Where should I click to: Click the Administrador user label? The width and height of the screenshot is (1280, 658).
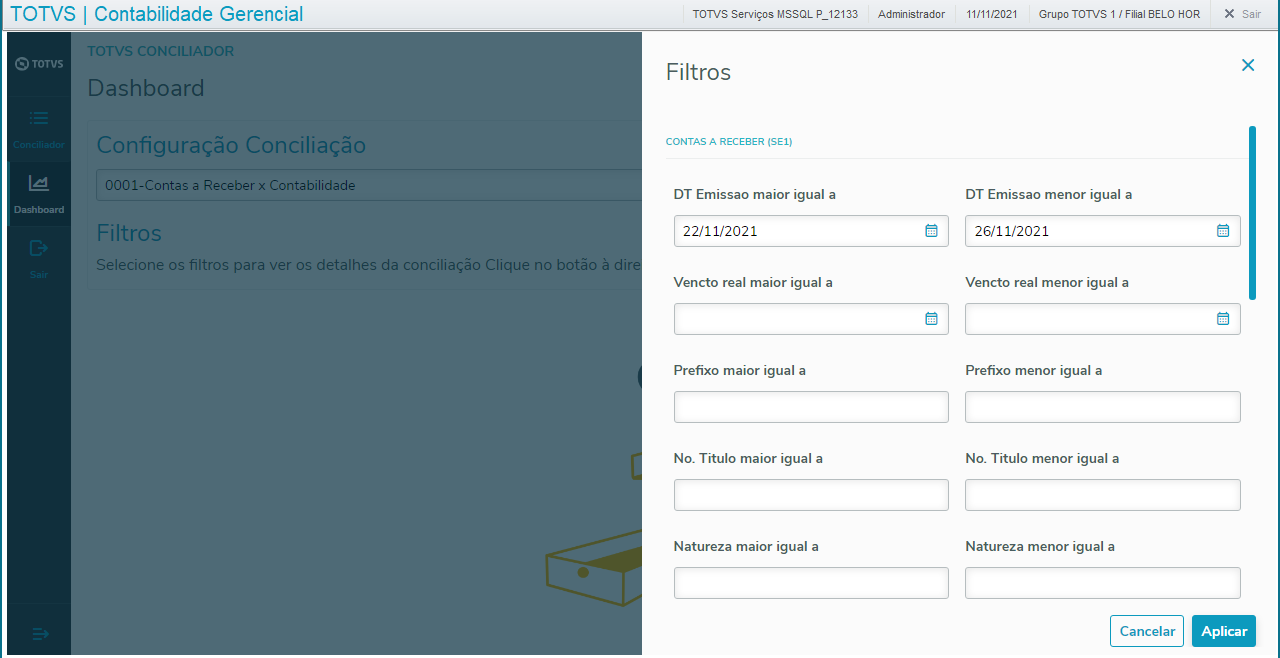click(911, 15)
